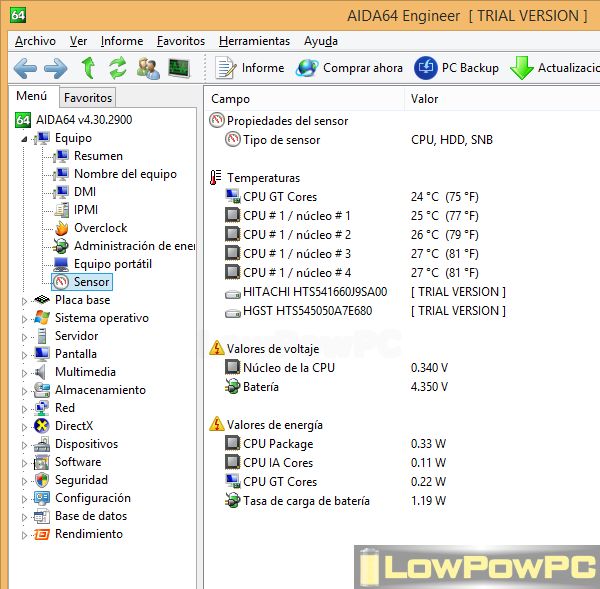Click the forward navigation arrow icon

pyautogui.click(x=56, y=68)
